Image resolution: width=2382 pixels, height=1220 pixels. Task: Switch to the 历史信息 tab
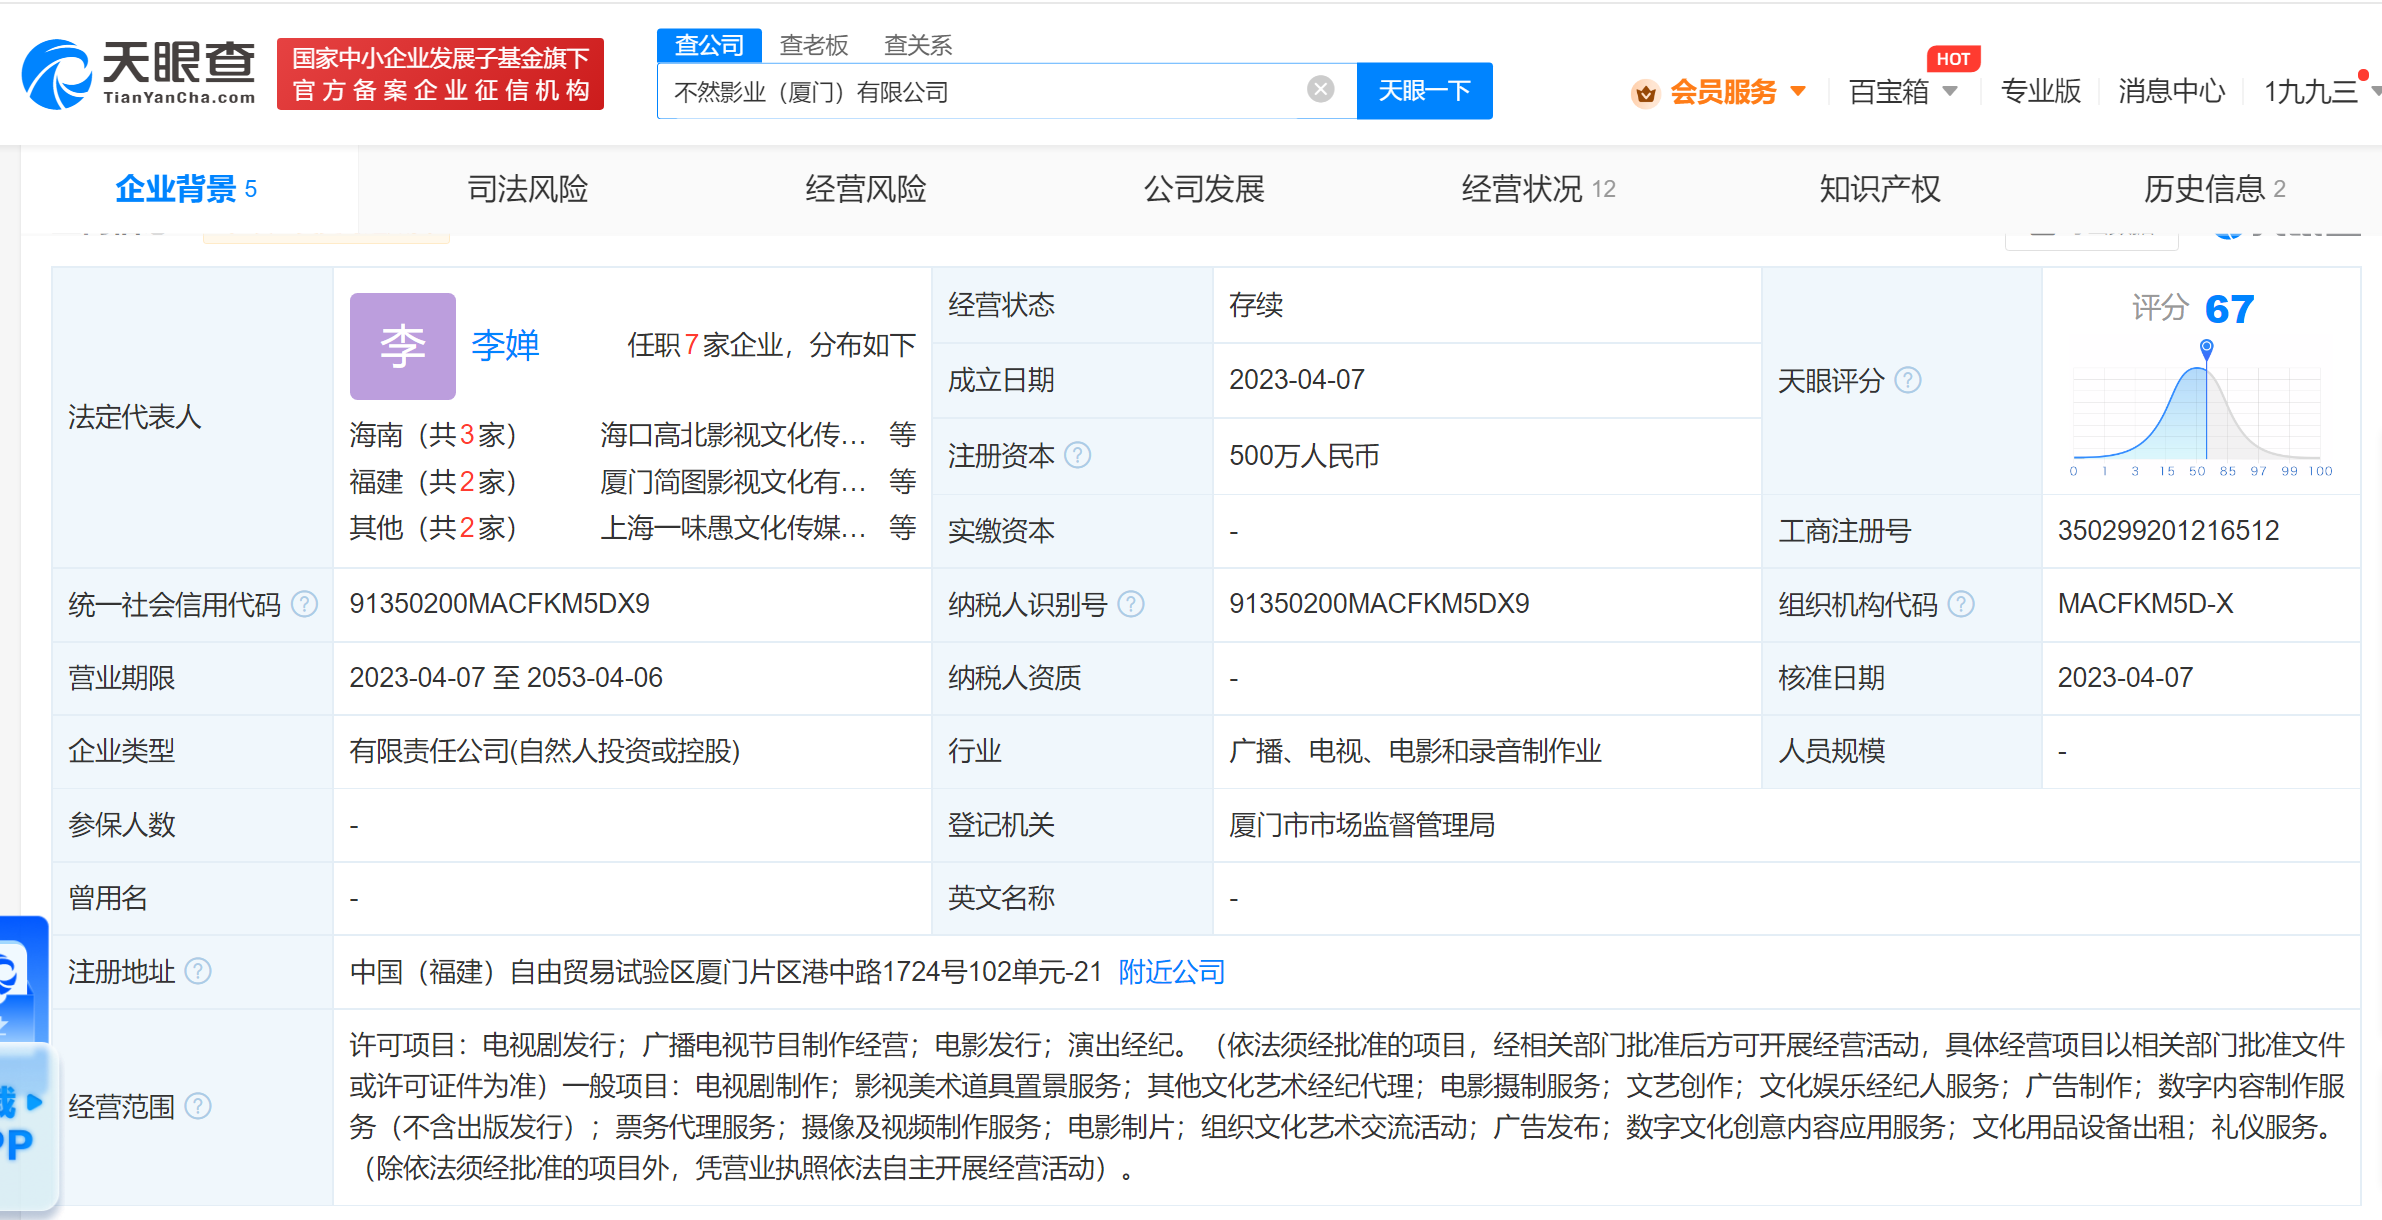[2206, 188]
